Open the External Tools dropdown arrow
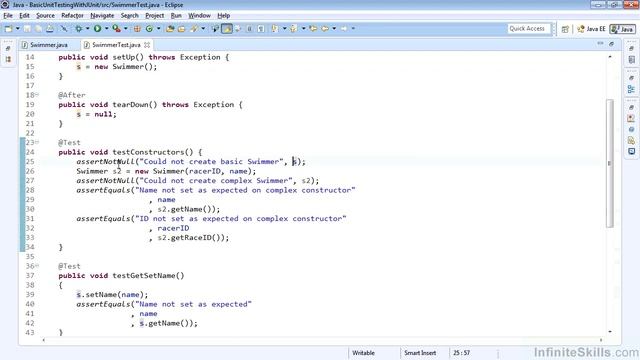Viewport: 640px width, 360px height. pyautogui.click(x=126, y=29)
